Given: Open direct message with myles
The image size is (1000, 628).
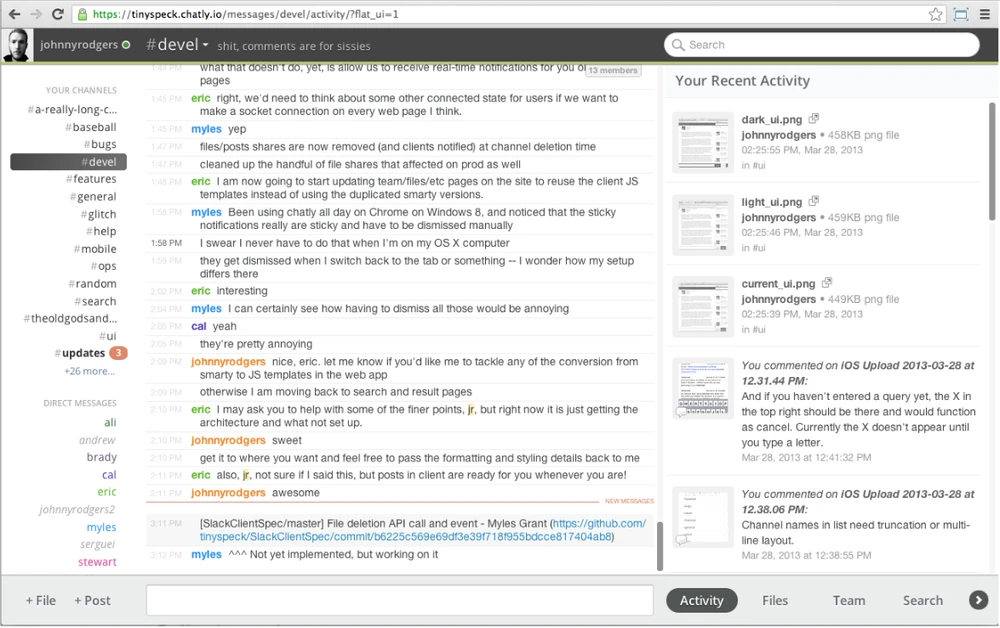Looking at the screenshot, I should click(x=101, y=527).
